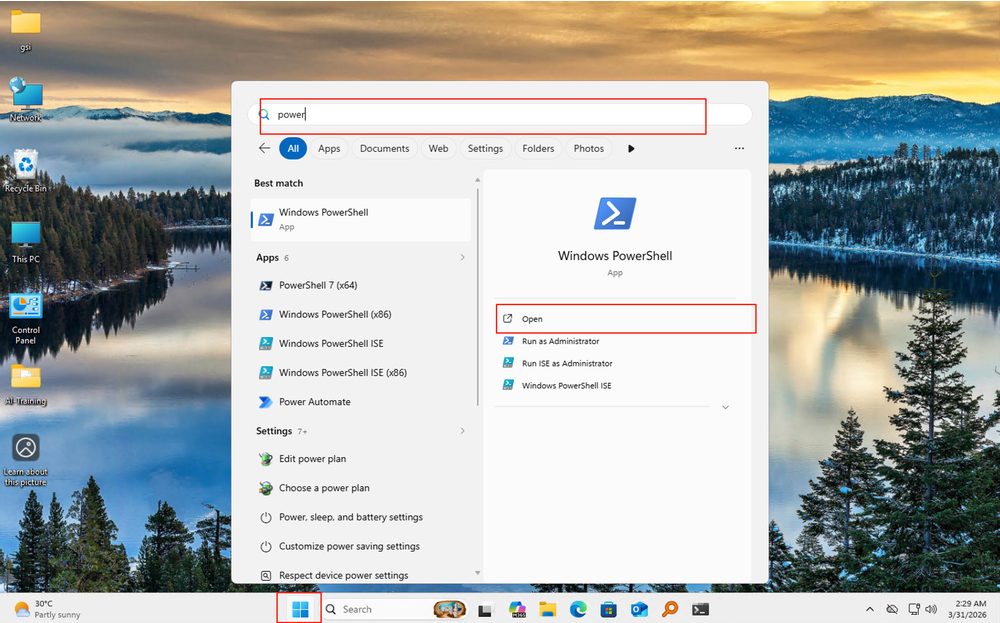
Task: Open Windows PowerShell from the Best match result
Action: point(360,219)
